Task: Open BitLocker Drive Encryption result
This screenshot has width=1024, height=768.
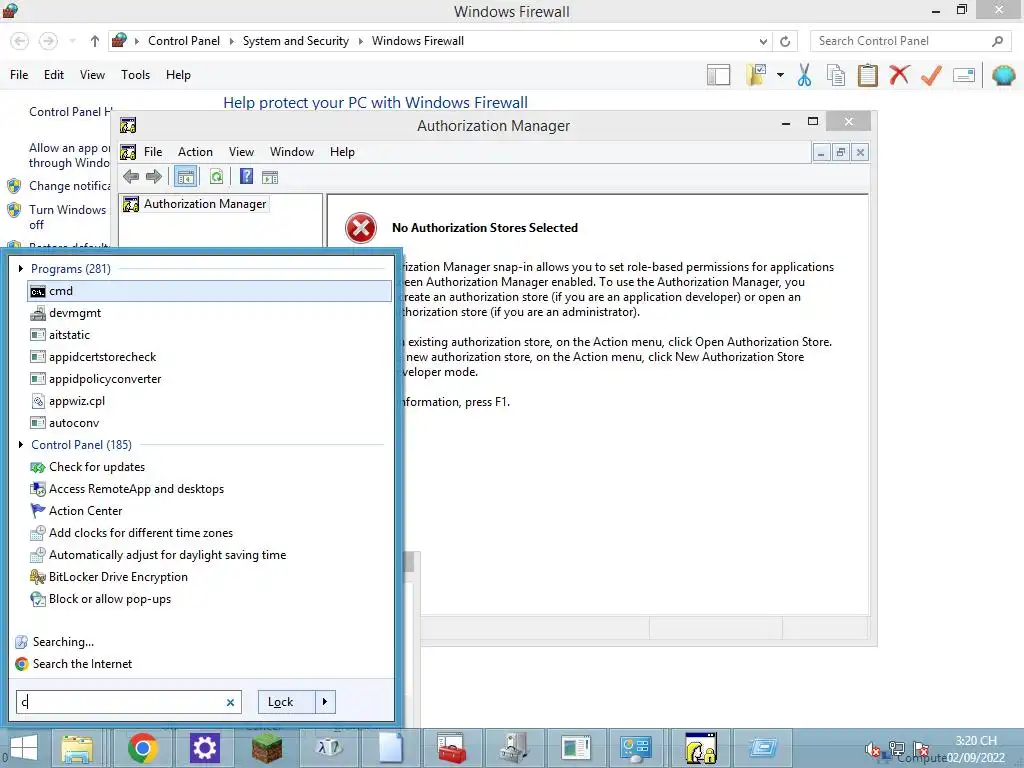Action: [x=210, y=577]
